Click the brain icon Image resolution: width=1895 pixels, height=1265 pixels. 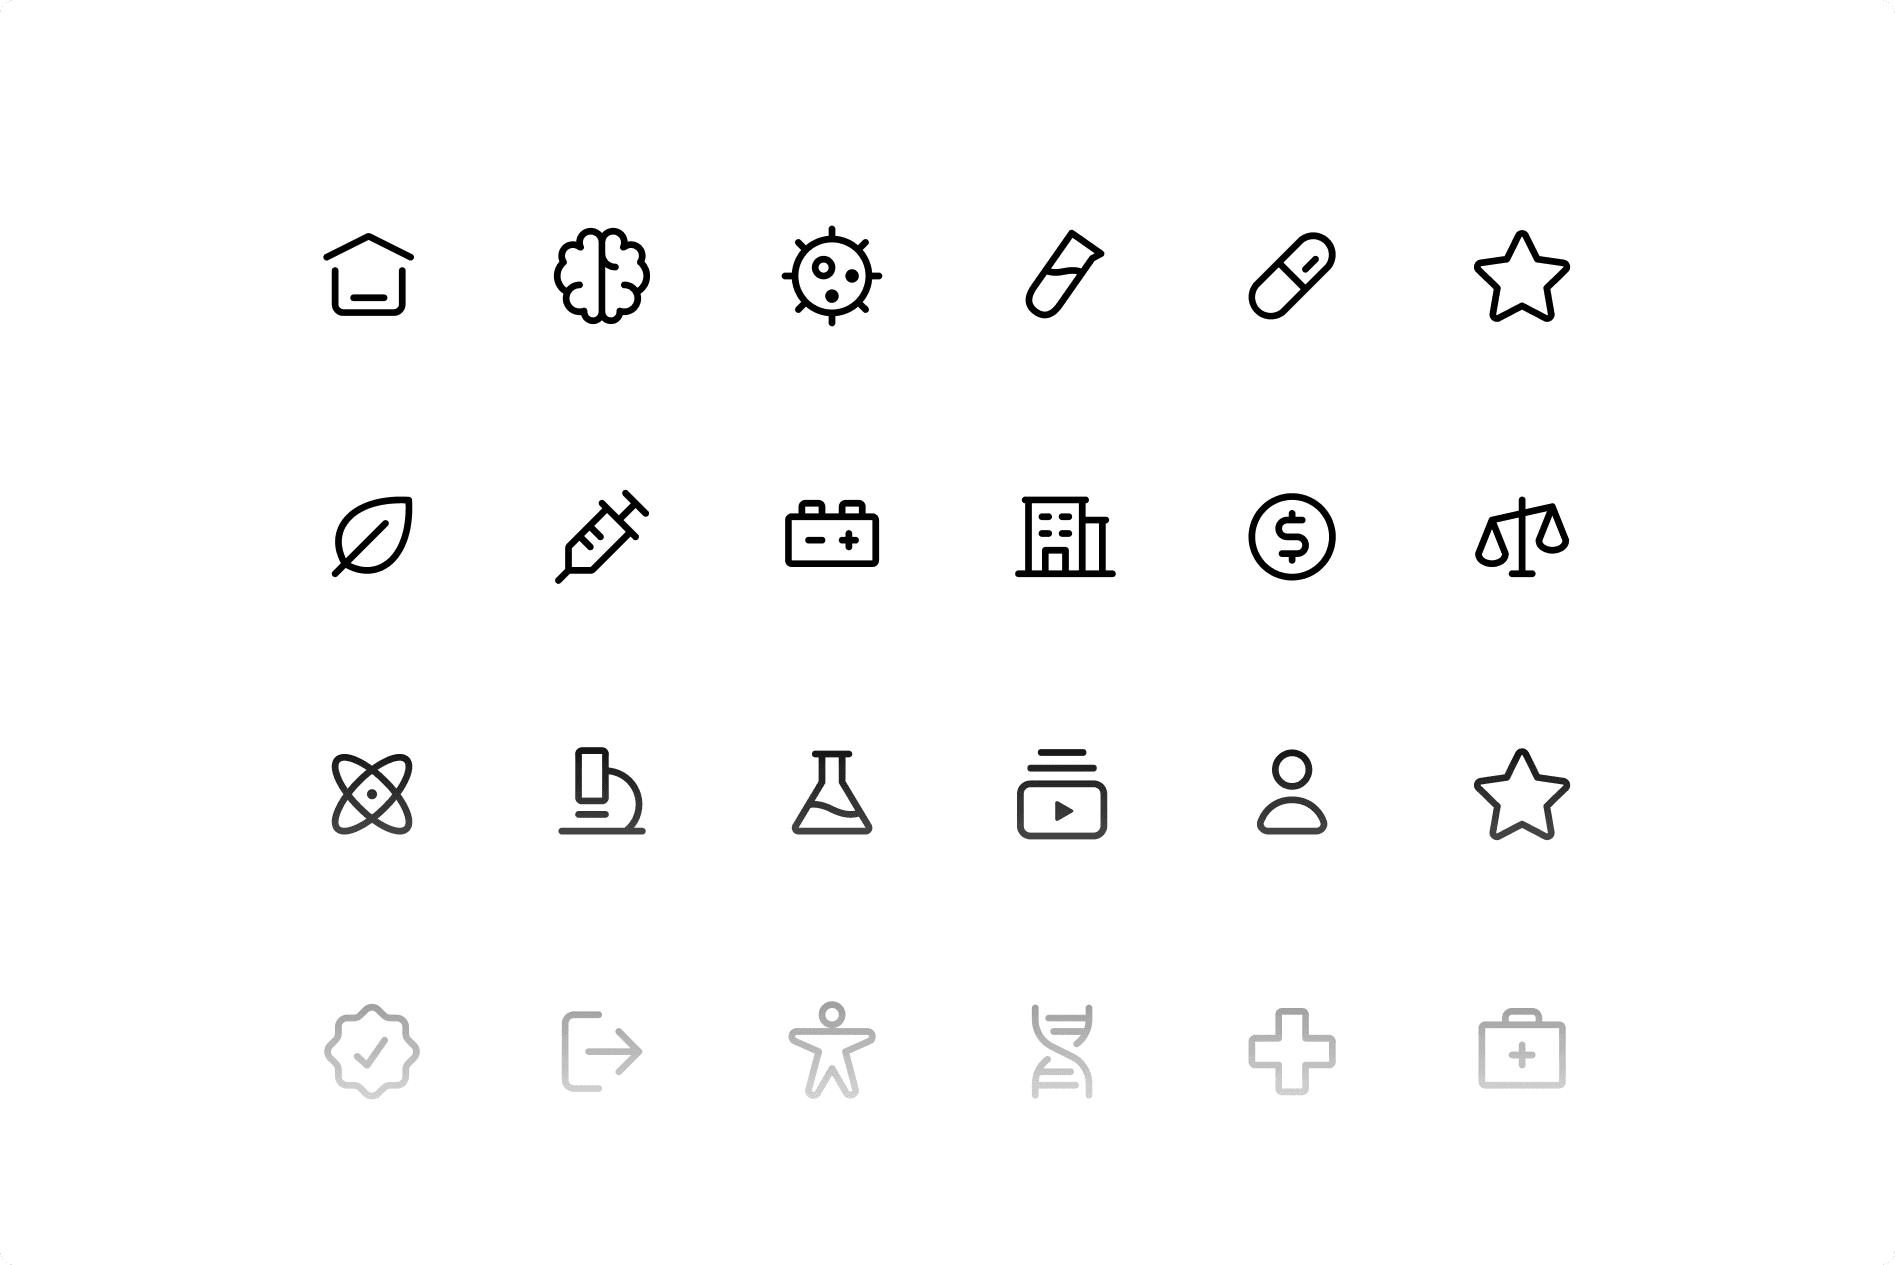[602, 276]
